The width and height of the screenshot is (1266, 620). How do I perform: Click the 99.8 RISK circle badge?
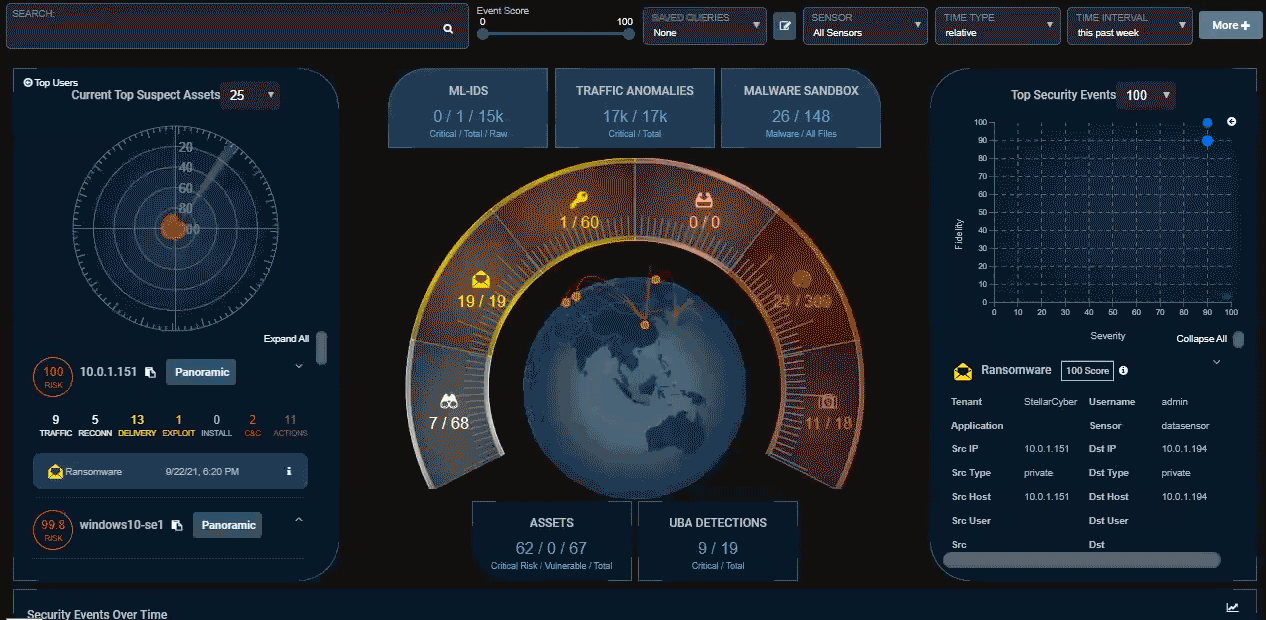tap(53, 528)
